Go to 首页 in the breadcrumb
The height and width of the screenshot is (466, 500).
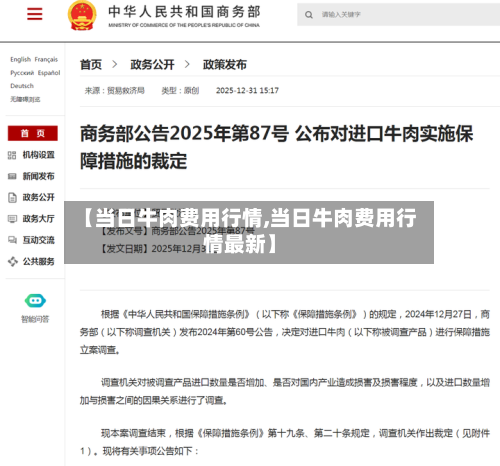pyautogui.click(x=91, y=65)
